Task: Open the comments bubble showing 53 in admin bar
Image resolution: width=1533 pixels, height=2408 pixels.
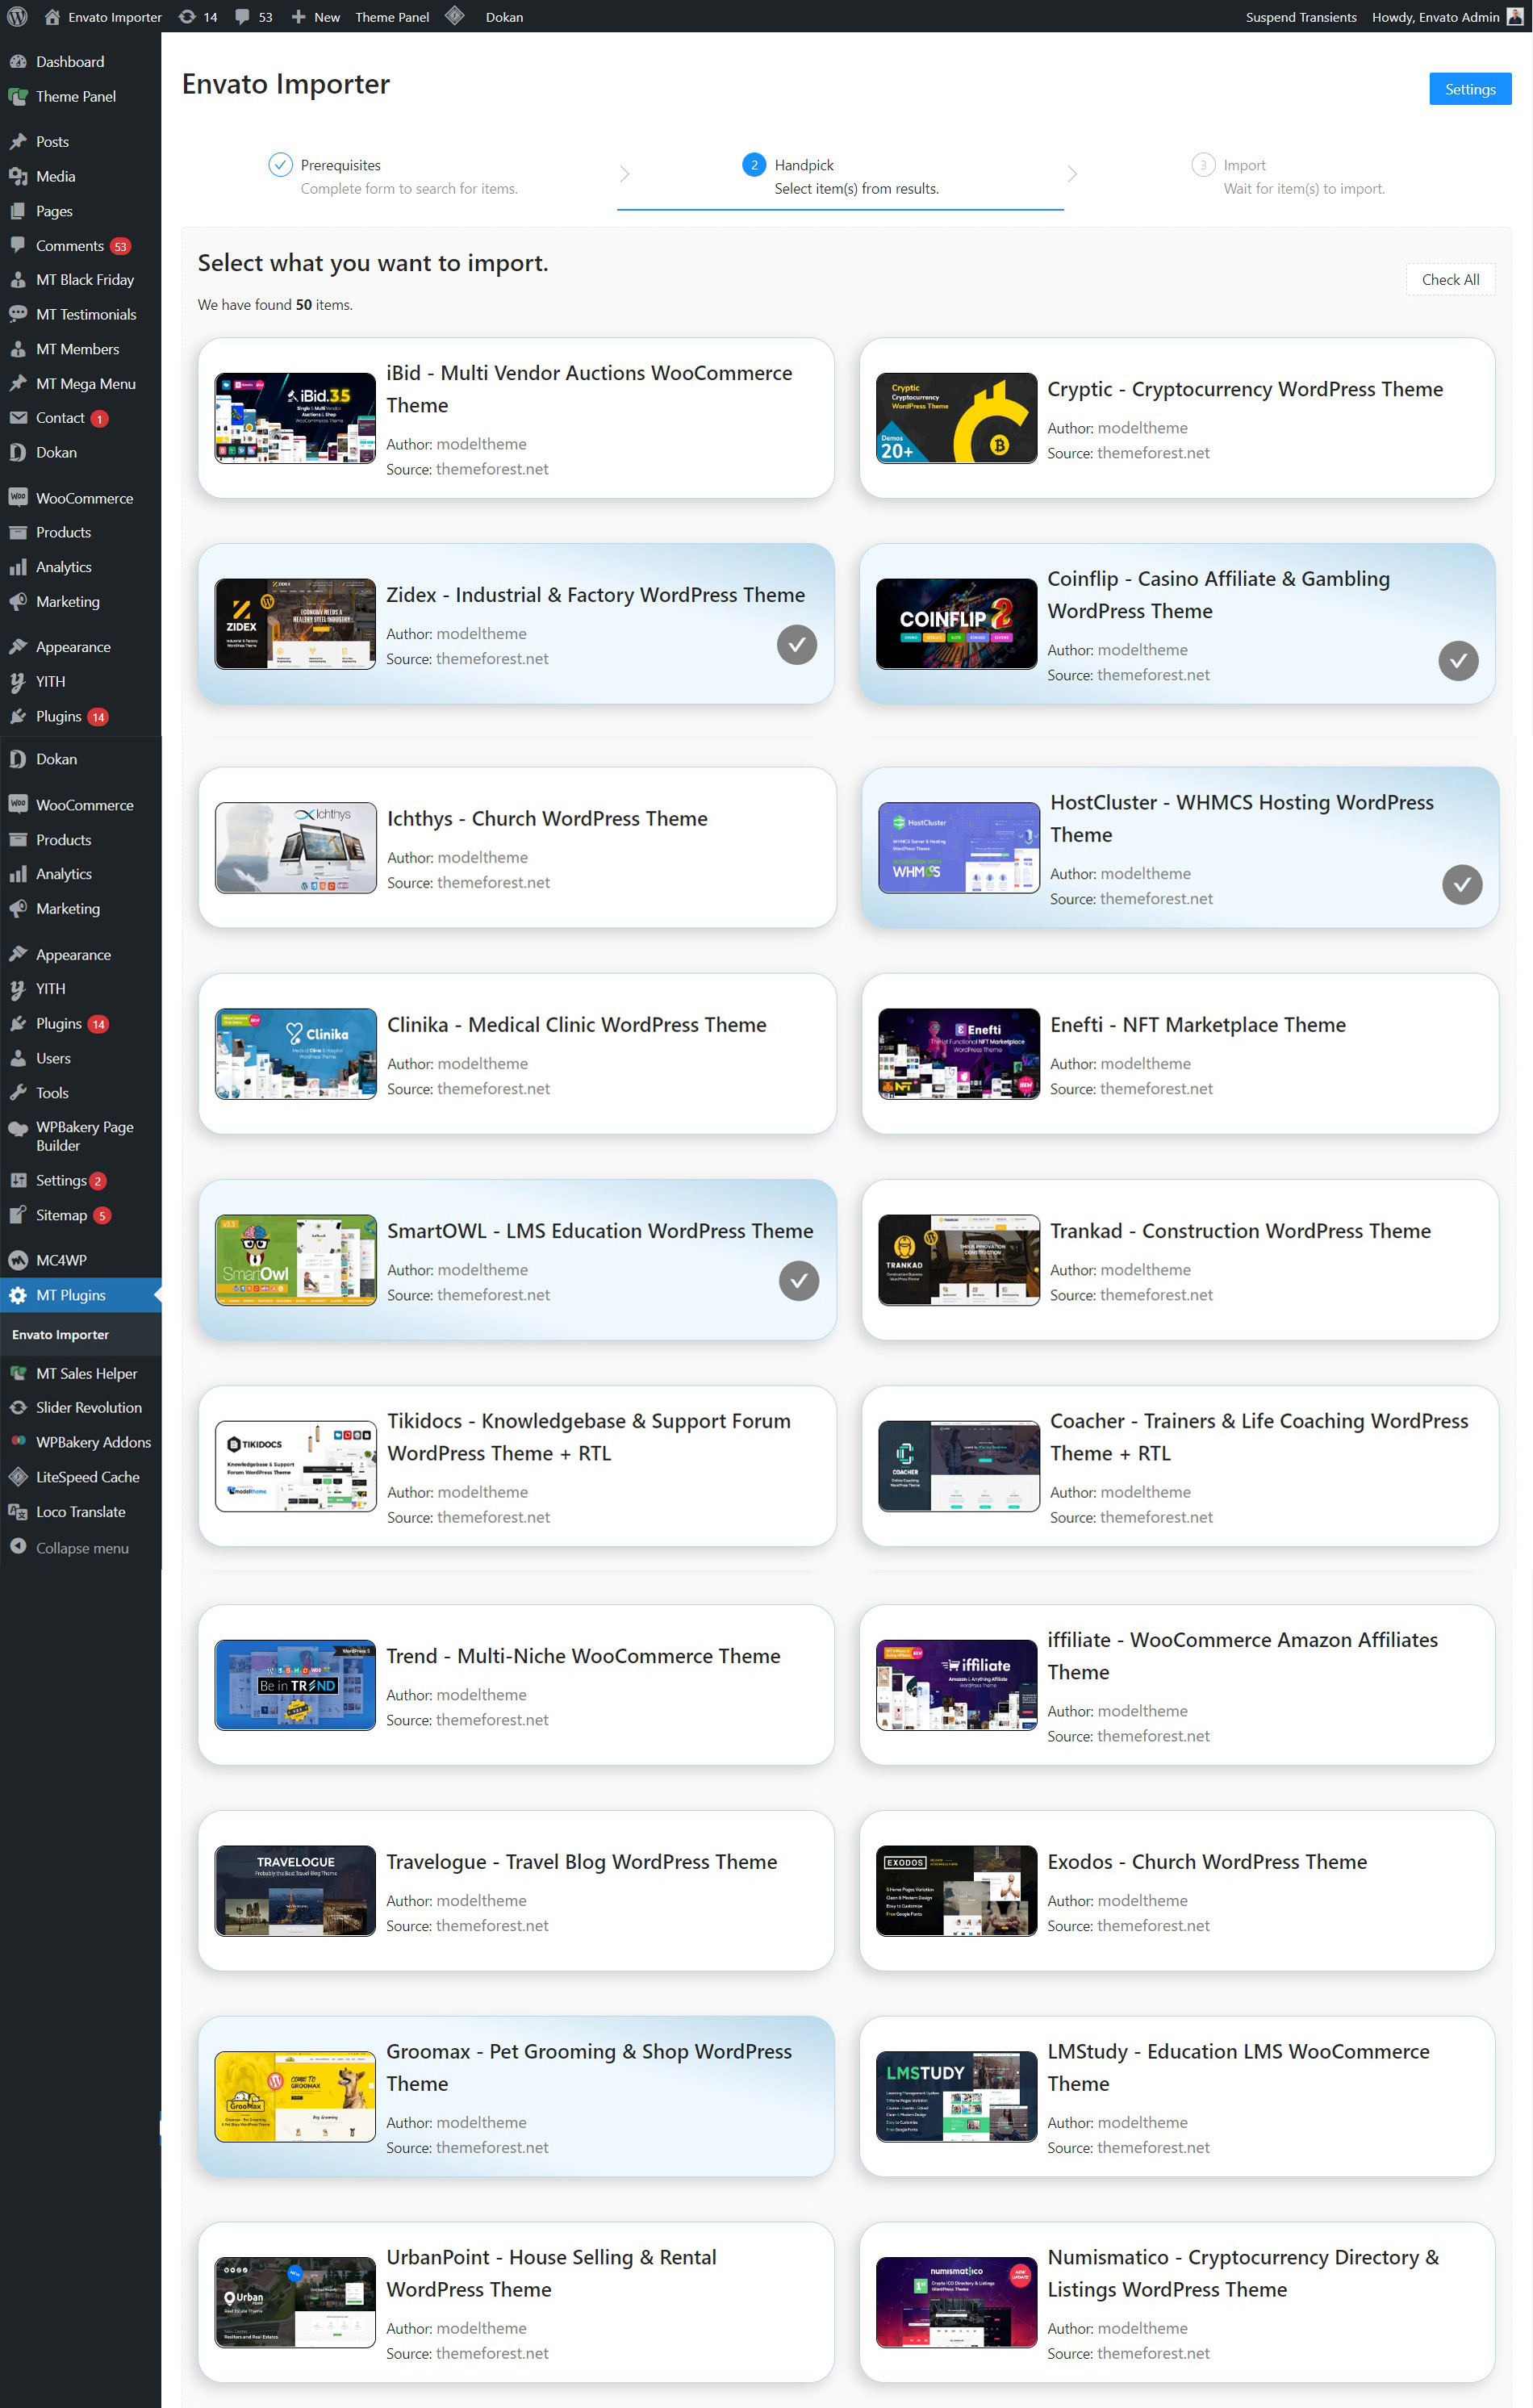Action: (x=242, y=17)
